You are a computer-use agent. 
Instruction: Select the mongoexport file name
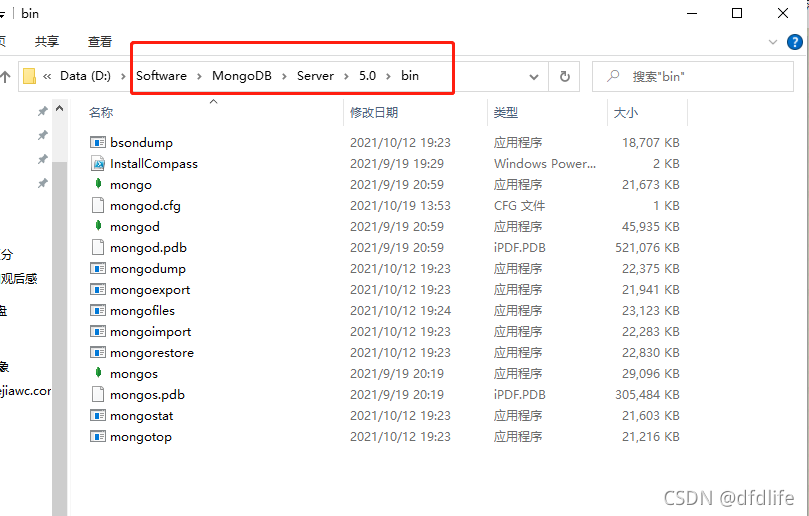point(150,290)
